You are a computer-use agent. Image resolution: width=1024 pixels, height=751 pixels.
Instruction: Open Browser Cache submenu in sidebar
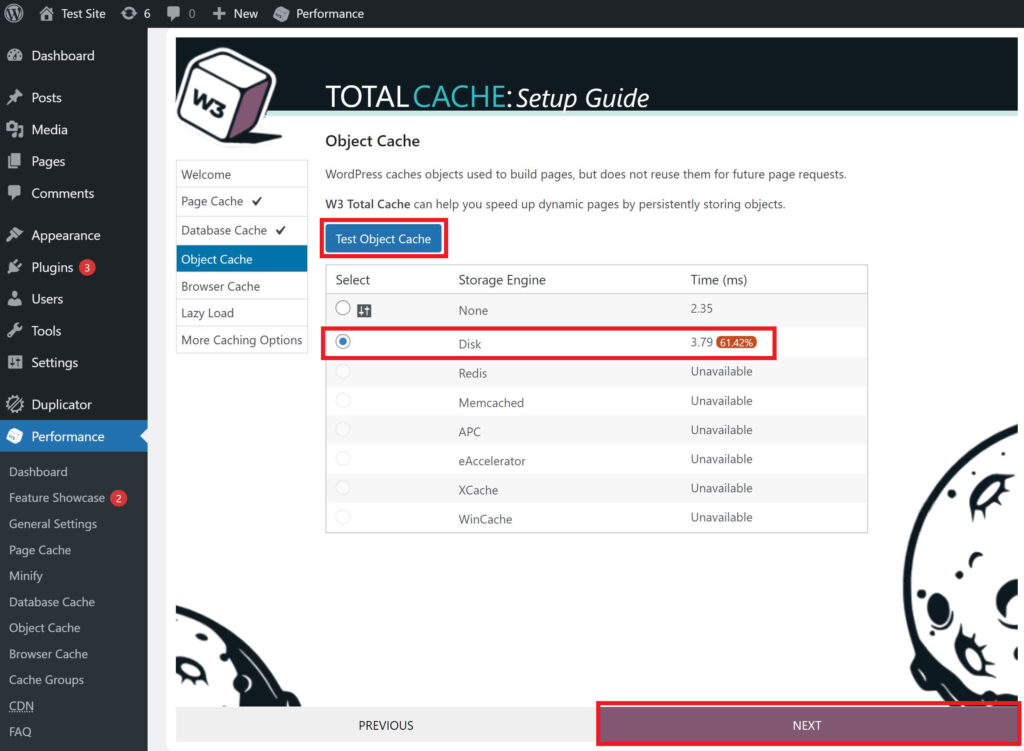[x=48, y=654]
